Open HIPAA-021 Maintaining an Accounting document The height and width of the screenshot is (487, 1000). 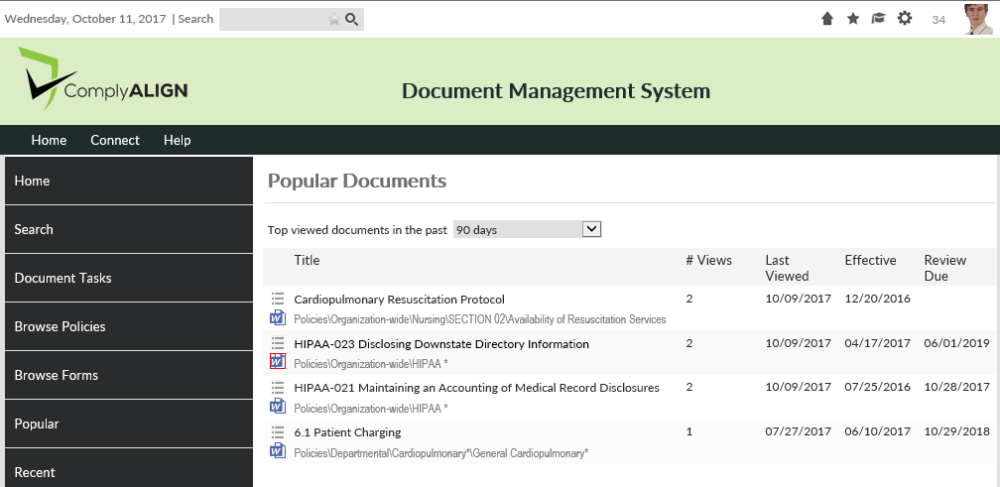(476, 388)
